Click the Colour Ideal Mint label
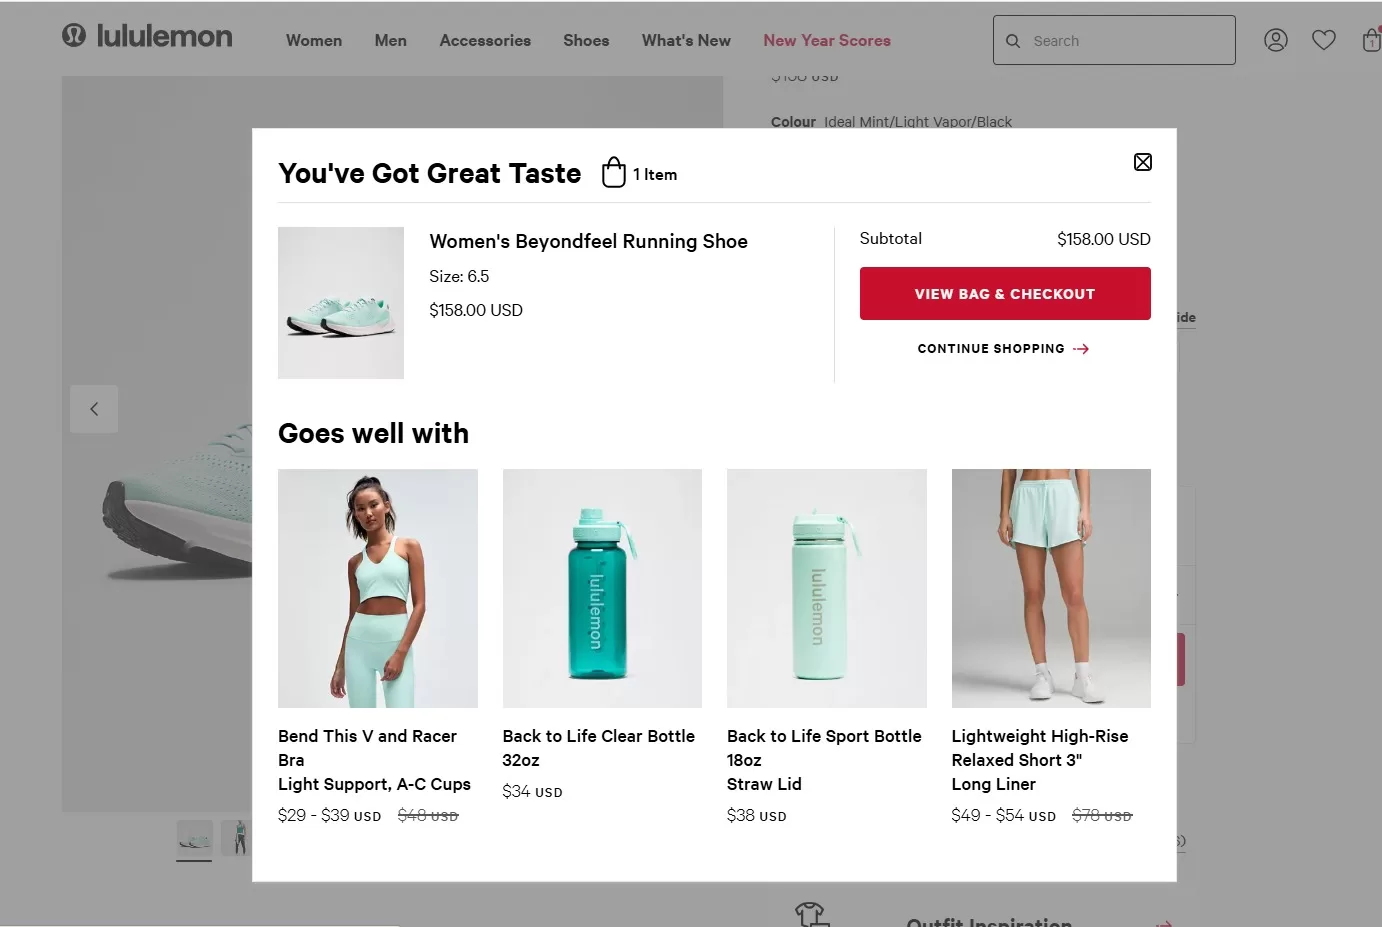The image size is (1382, 927). click(891, 122)
